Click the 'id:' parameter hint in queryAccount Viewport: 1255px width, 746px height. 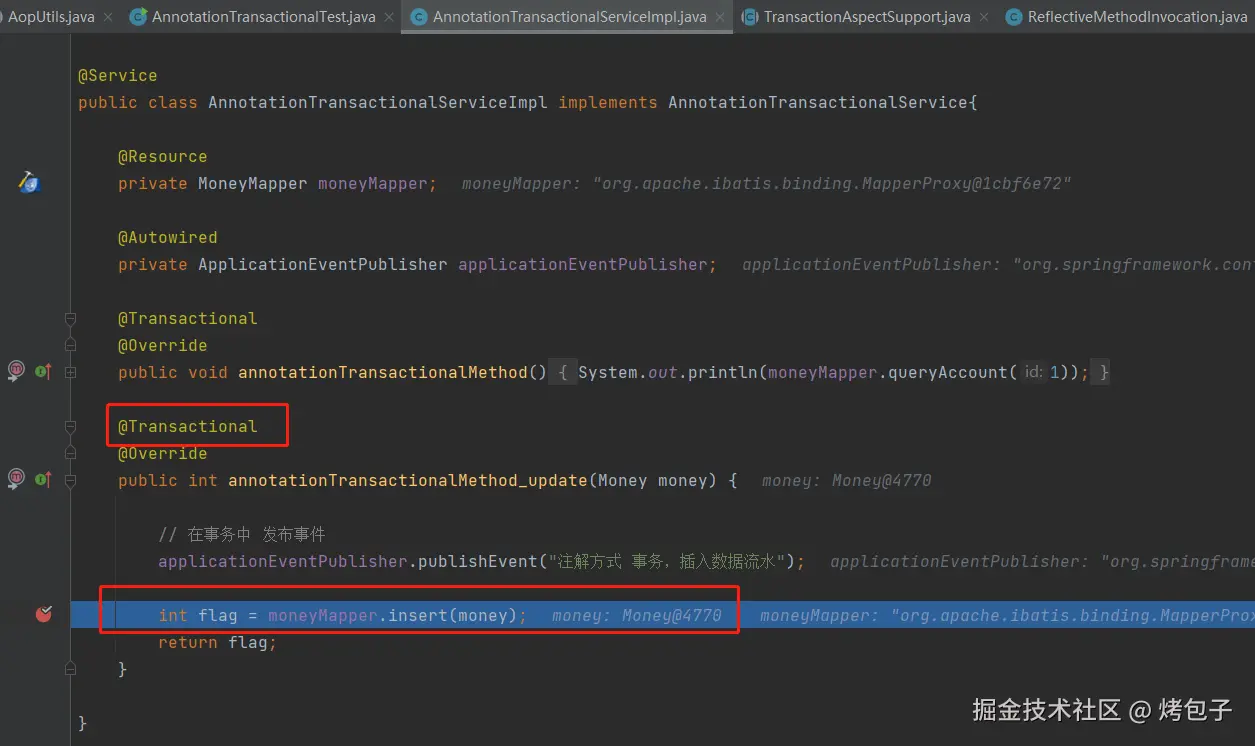[1033, 372]
